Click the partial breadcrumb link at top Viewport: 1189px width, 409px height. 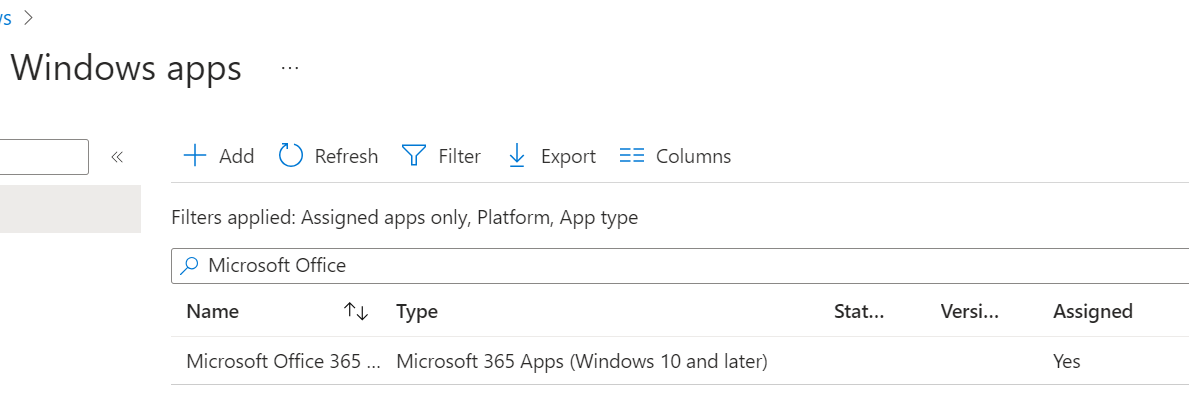(5, 18)
